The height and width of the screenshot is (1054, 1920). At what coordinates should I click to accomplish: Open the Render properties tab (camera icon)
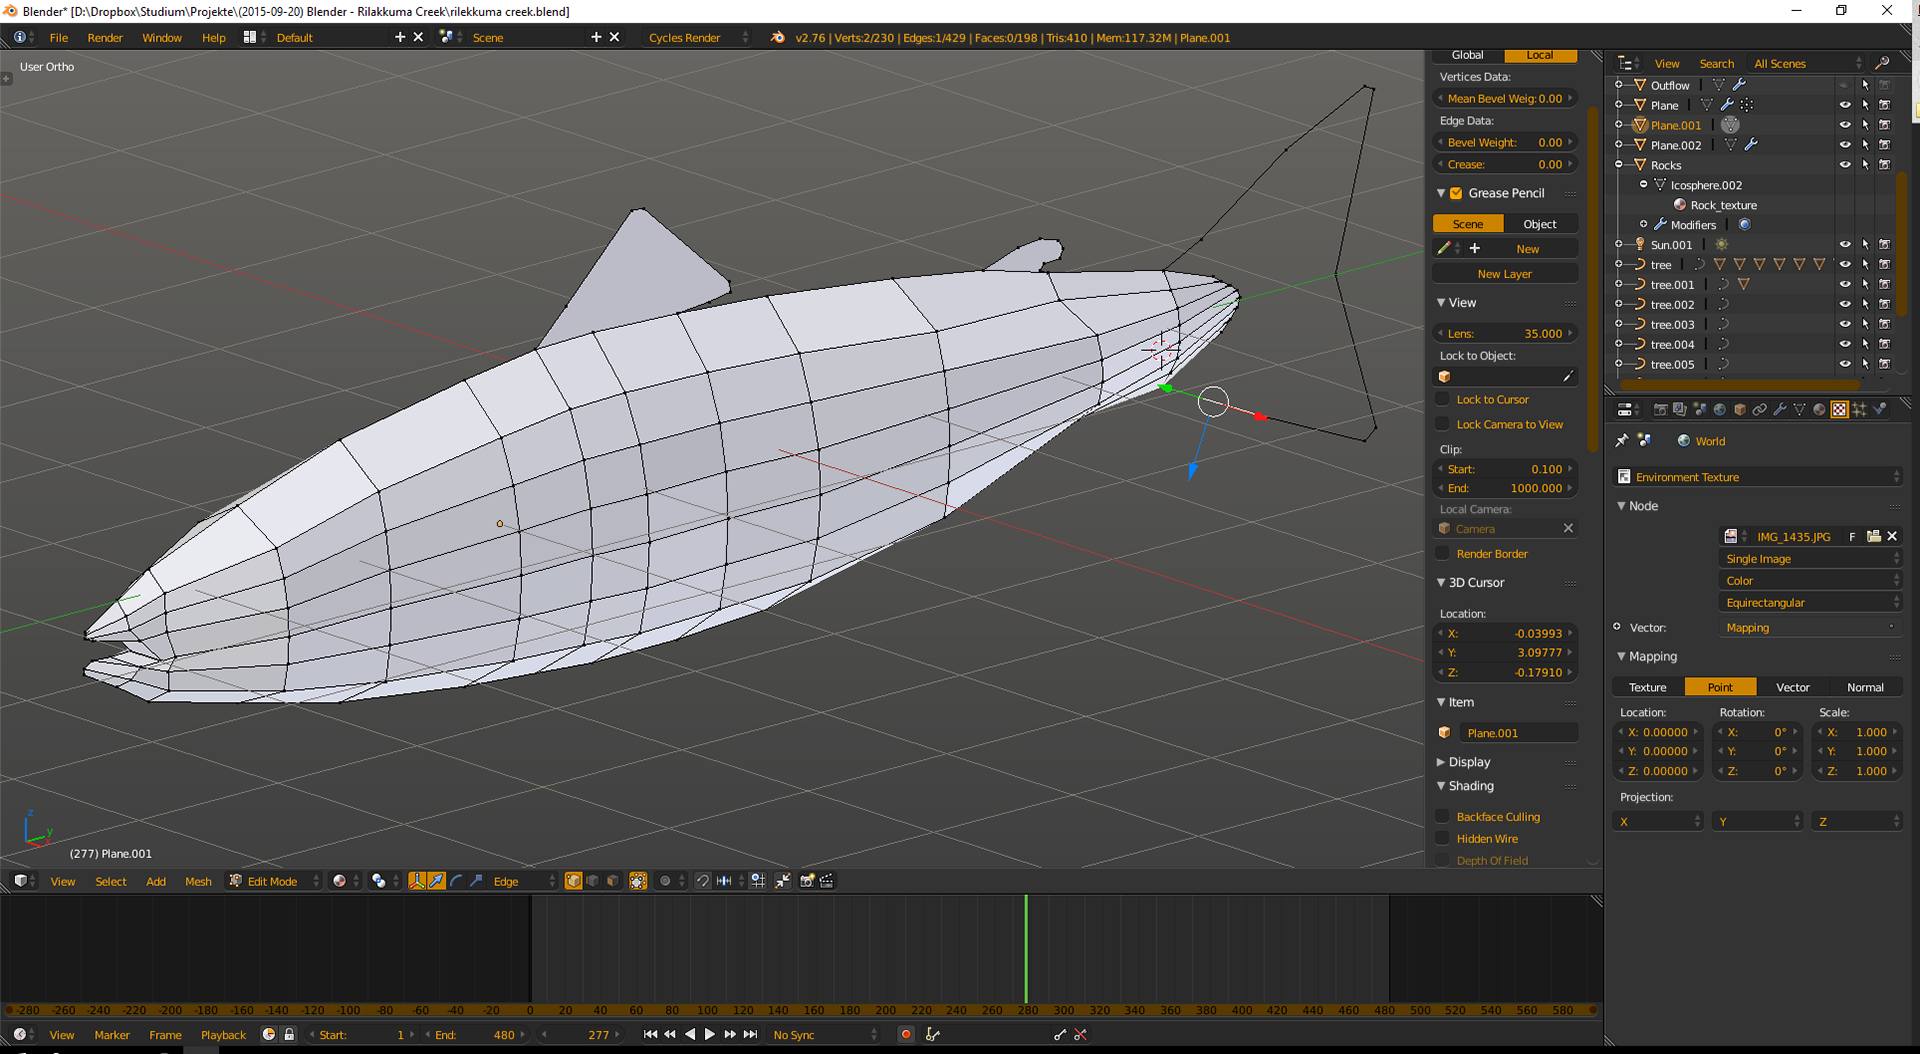point(1661,409)
